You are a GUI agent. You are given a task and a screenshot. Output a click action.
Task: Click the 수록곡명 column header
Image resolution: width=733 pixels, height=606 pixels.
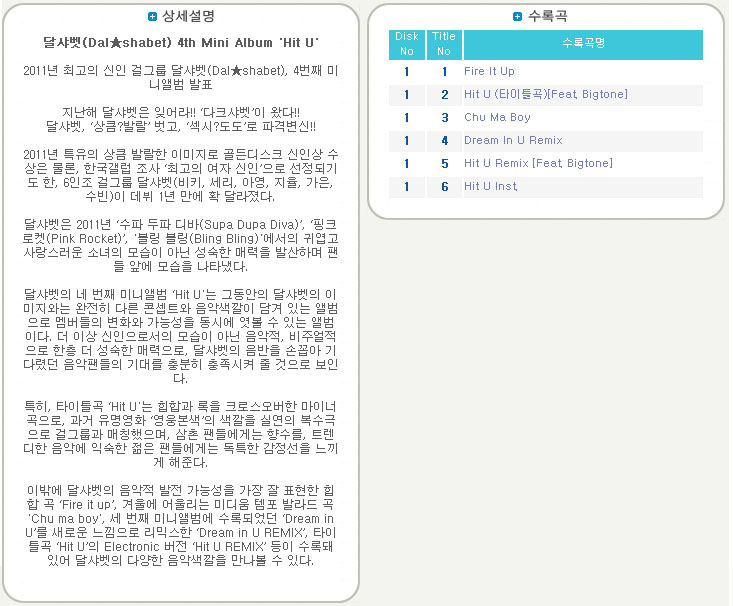tap(583, 44)
